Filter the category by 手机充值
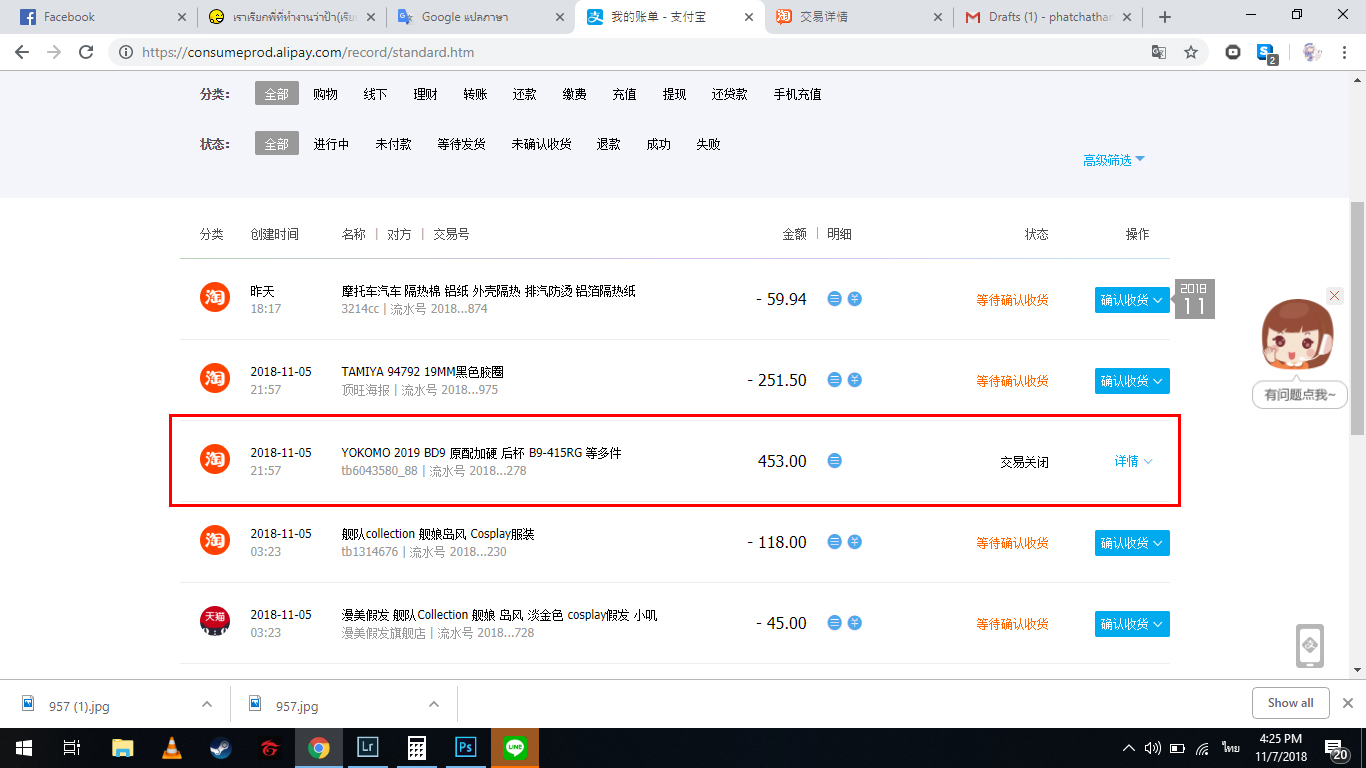1366x768 pixels. coord(797,94)
